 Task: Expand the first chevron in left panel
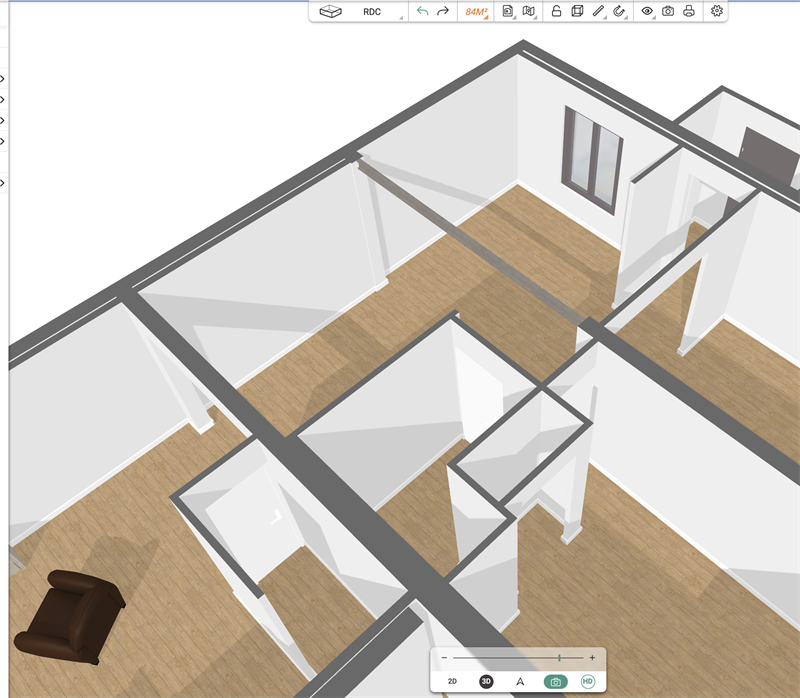coord(3,78)
